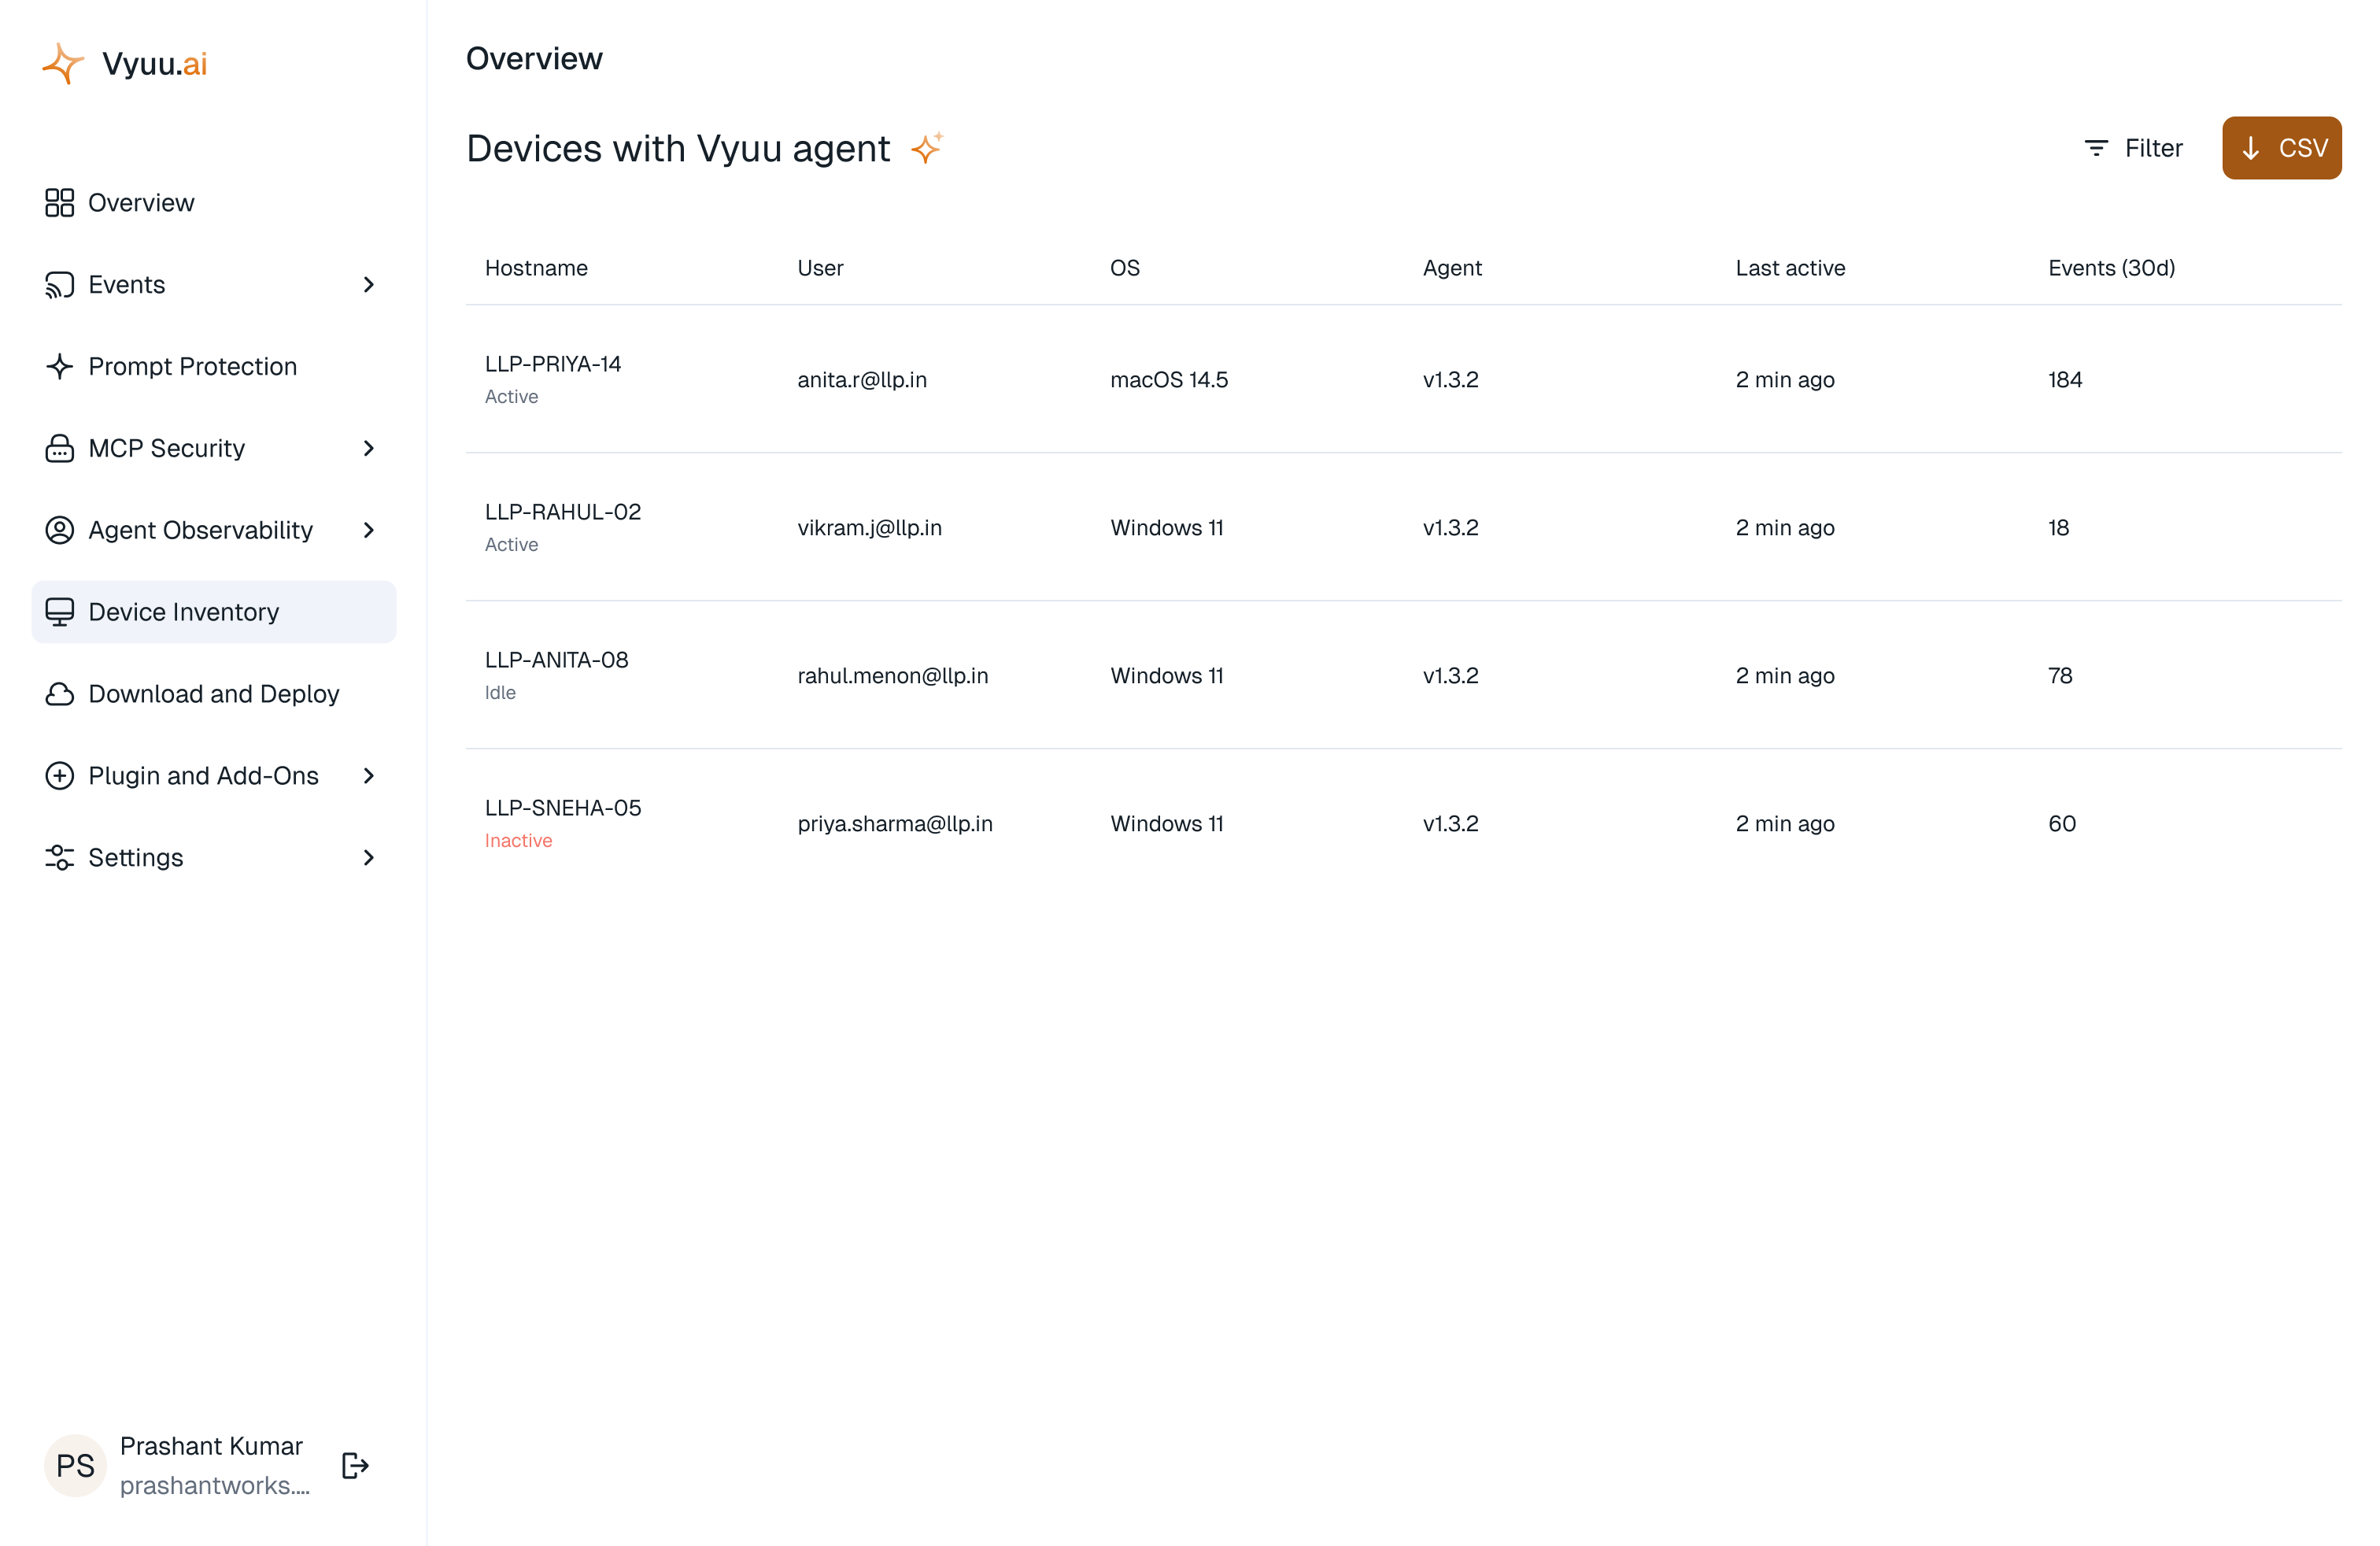Open the Device Inventory menu item
Viewport: 2380px width, 1546px height.
[x=213, y=612]
